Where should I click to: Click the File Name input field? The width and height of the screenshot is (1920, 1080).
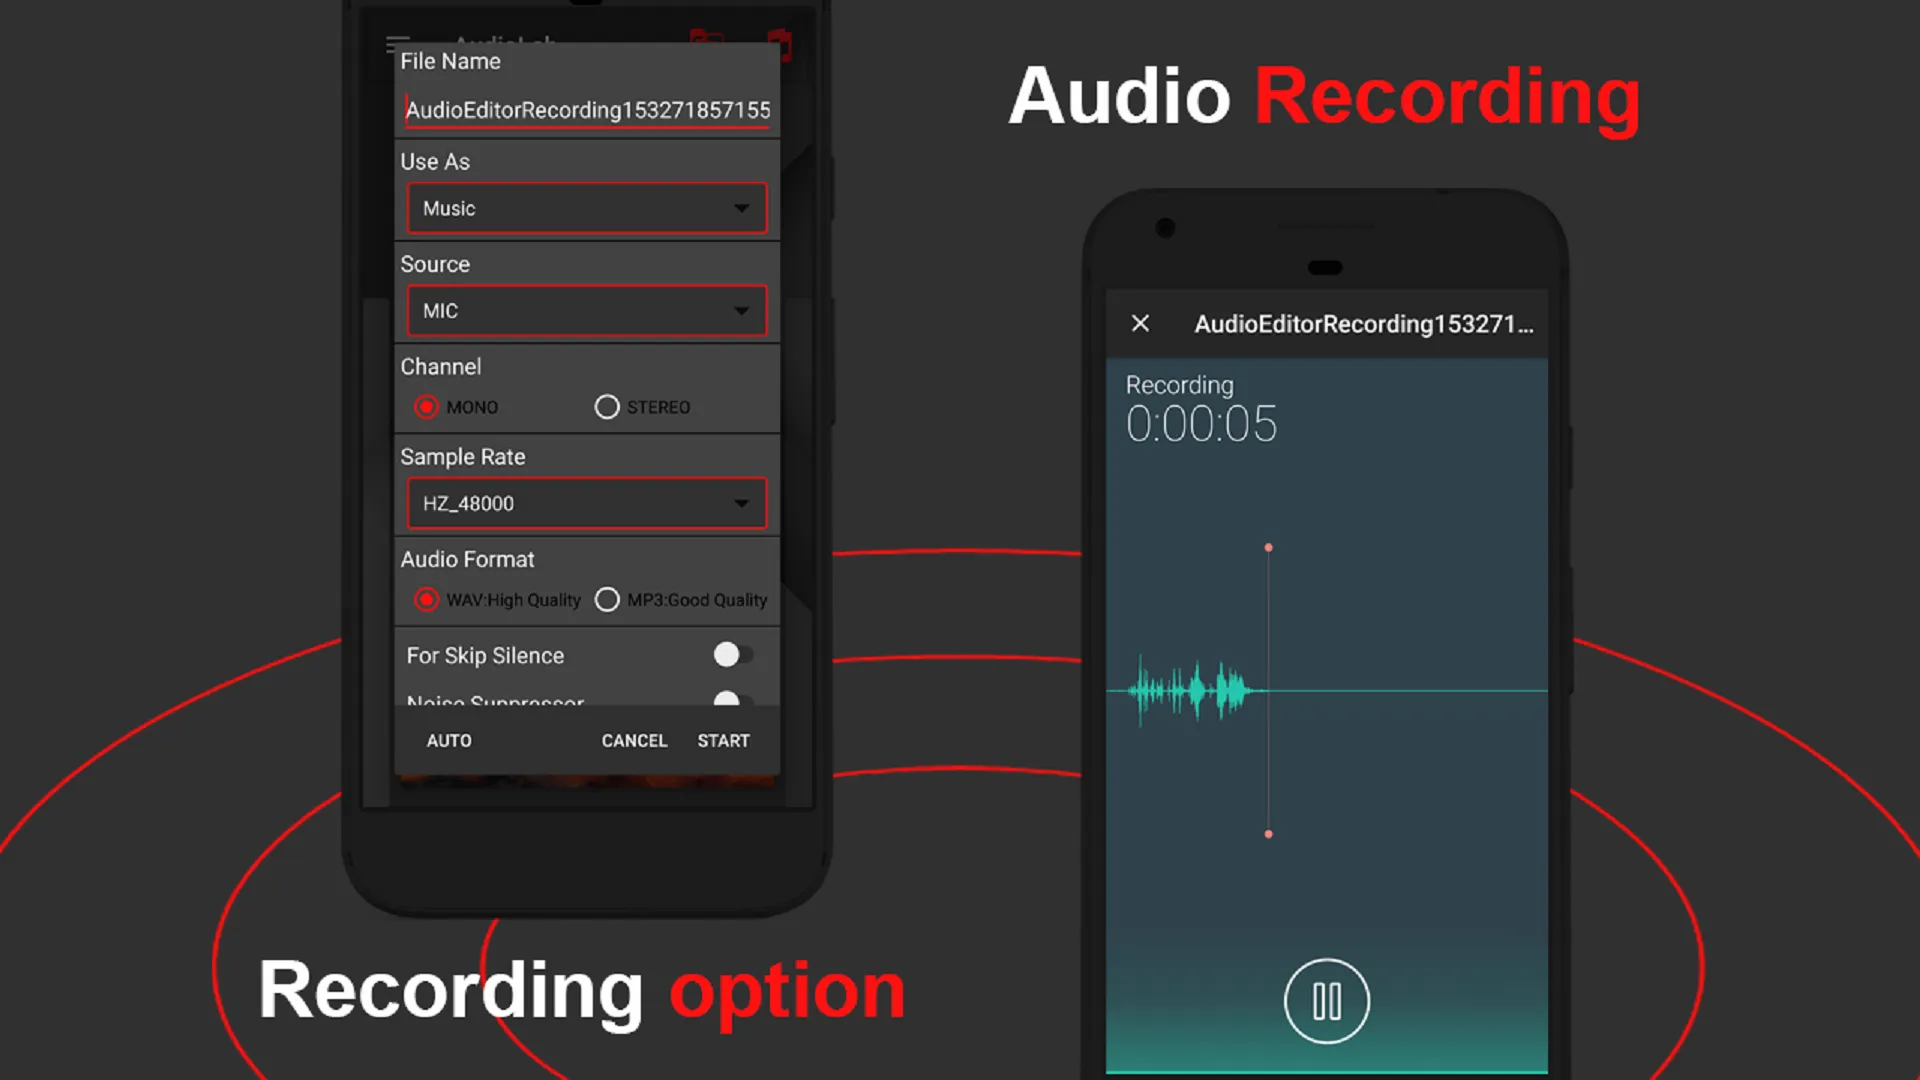click(x=588, y=109)
